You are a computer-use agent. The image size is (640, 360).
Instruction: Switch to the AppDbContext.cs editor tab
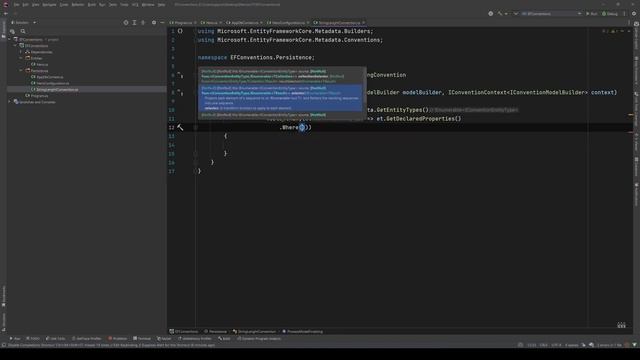click(243, 23)
